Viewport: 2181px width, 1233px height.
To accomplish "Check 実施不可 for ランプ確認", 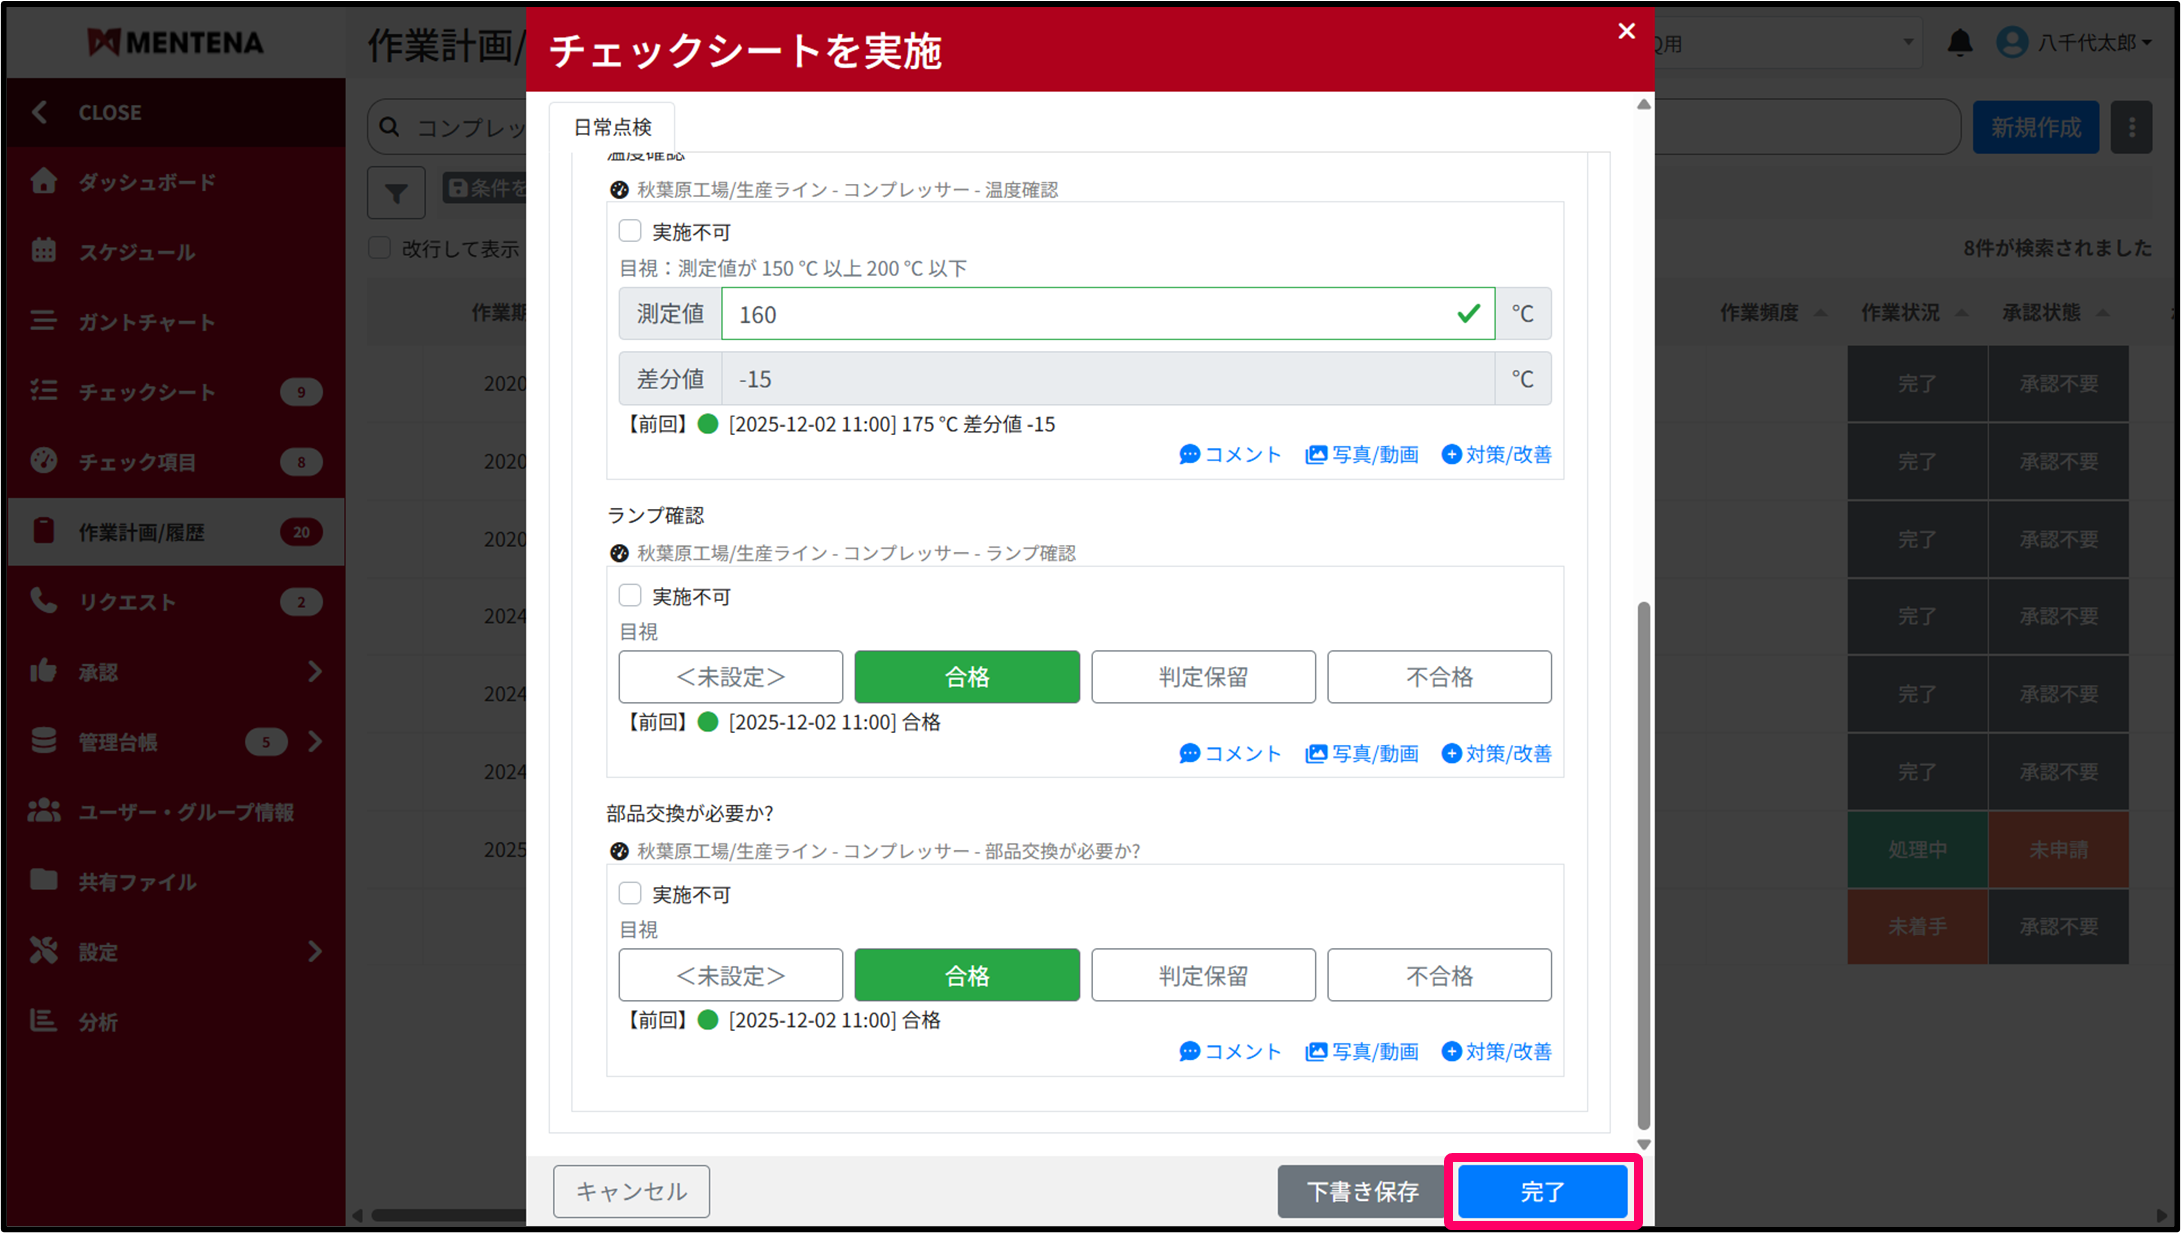I will [630, 596].
